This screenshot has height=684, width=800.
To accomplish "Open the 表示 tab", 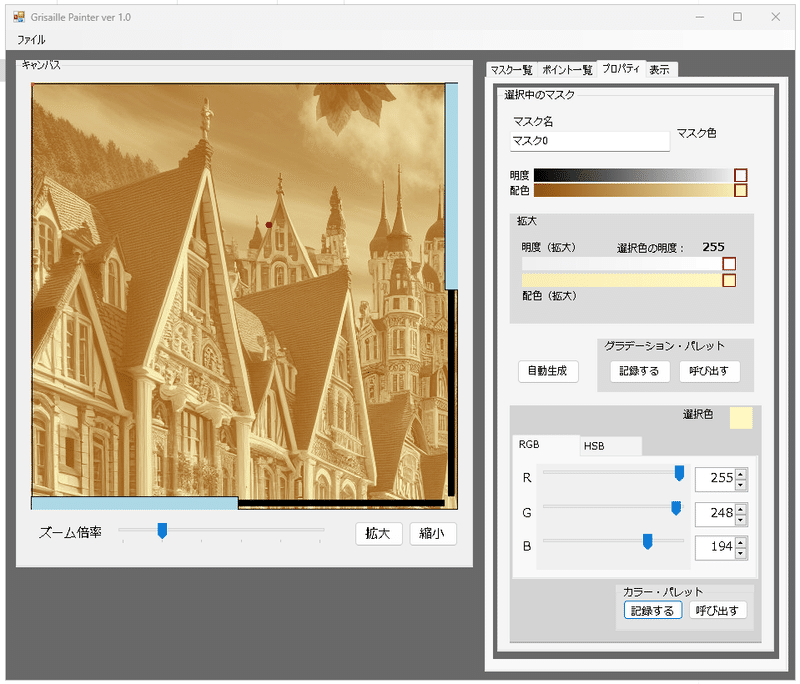I will coord(660,70).
